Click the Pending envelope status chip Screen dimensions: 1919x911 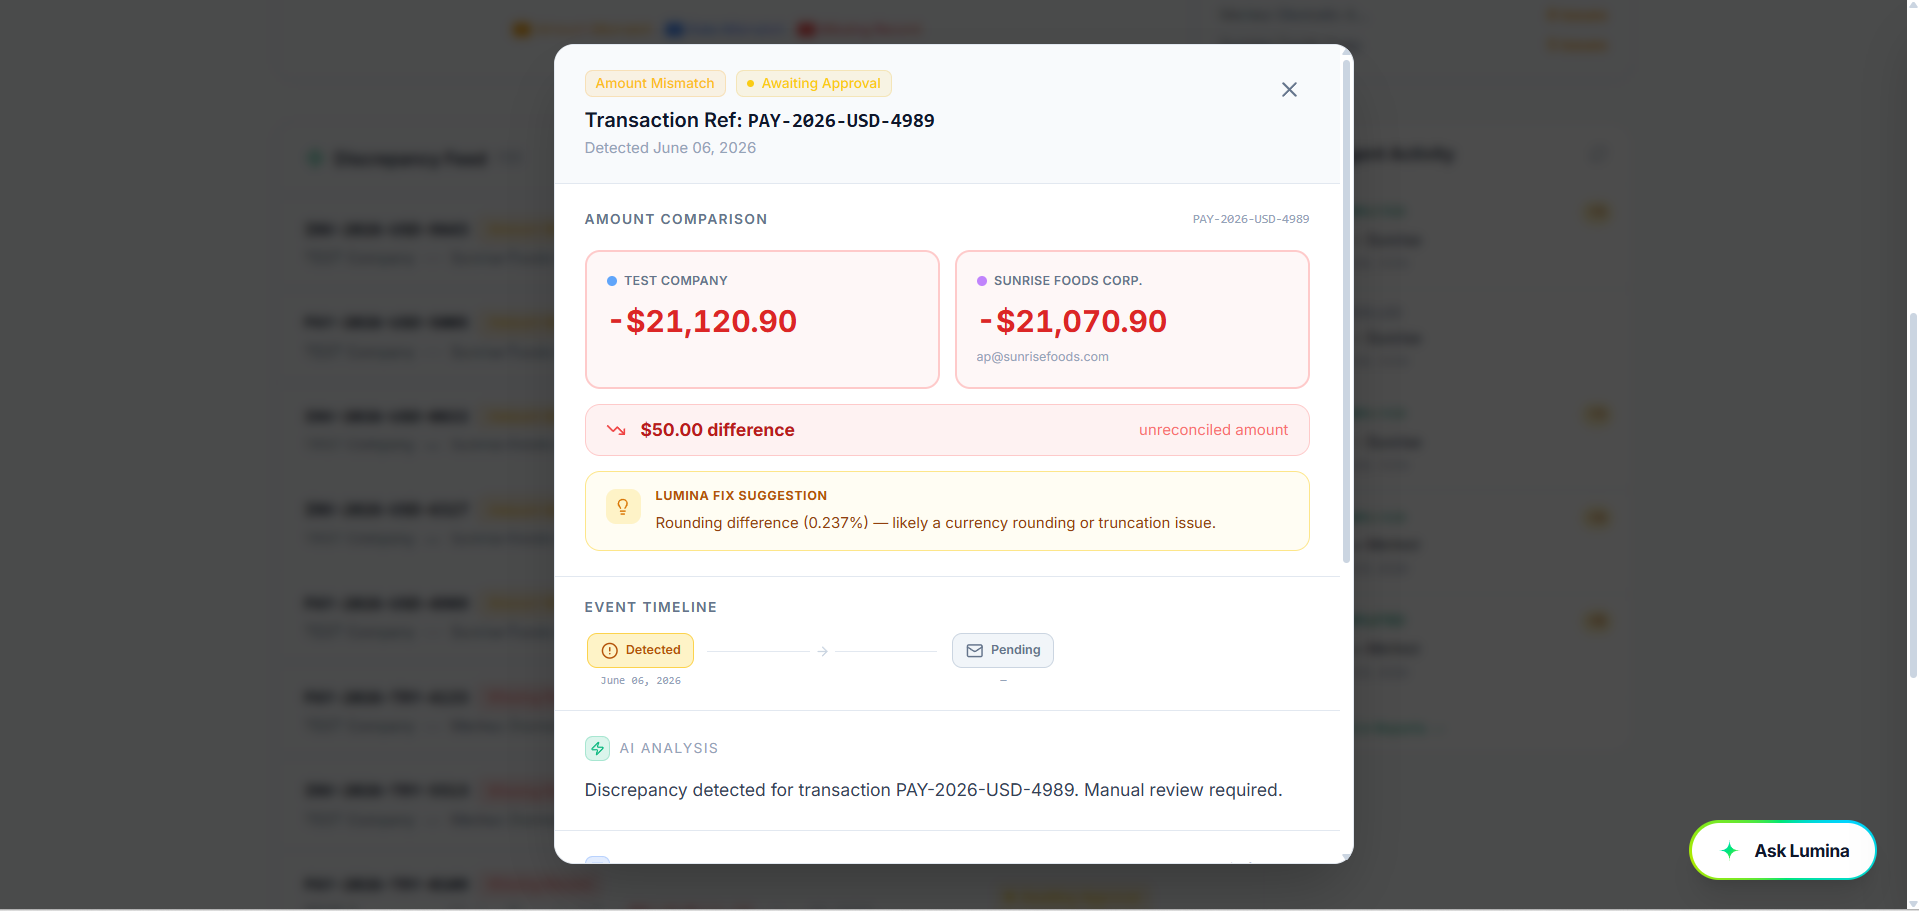(1002, 650)
